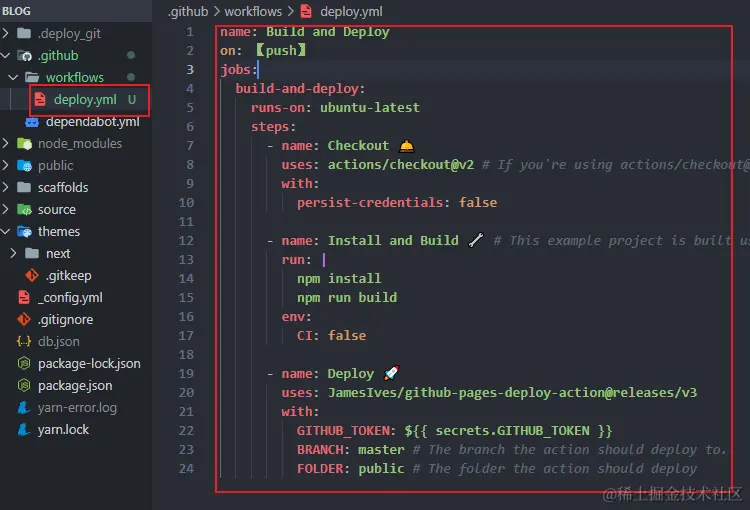The image size is (750, 510).
Task: Click 'JamesIves/github-pages-deploy-action@releases/v3' text
Action: (x=512, y=392)
